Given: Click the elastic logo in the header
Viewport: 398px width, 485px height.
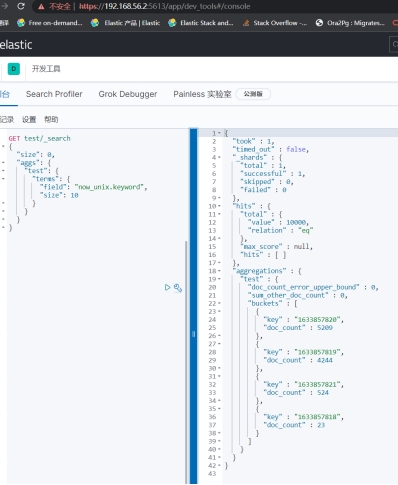Looking at the screenshot, I should click(x=16, y=45).
